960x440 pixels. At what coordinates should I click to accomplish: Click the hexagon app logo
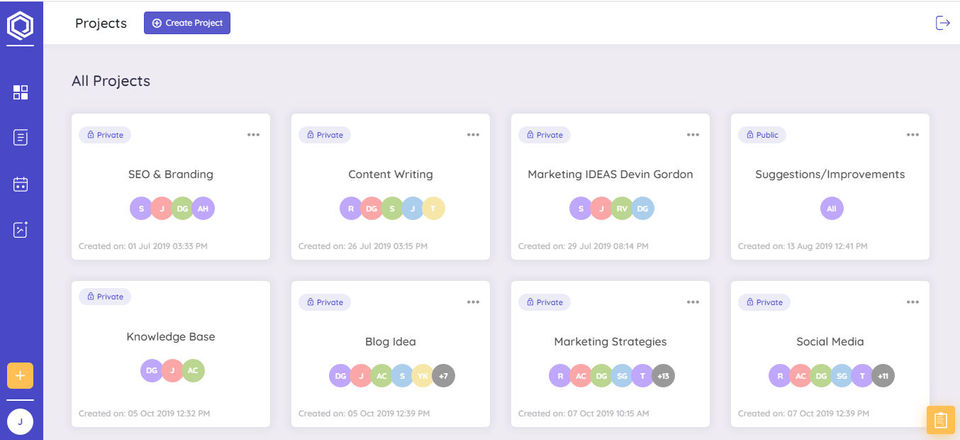coord(20,25)
